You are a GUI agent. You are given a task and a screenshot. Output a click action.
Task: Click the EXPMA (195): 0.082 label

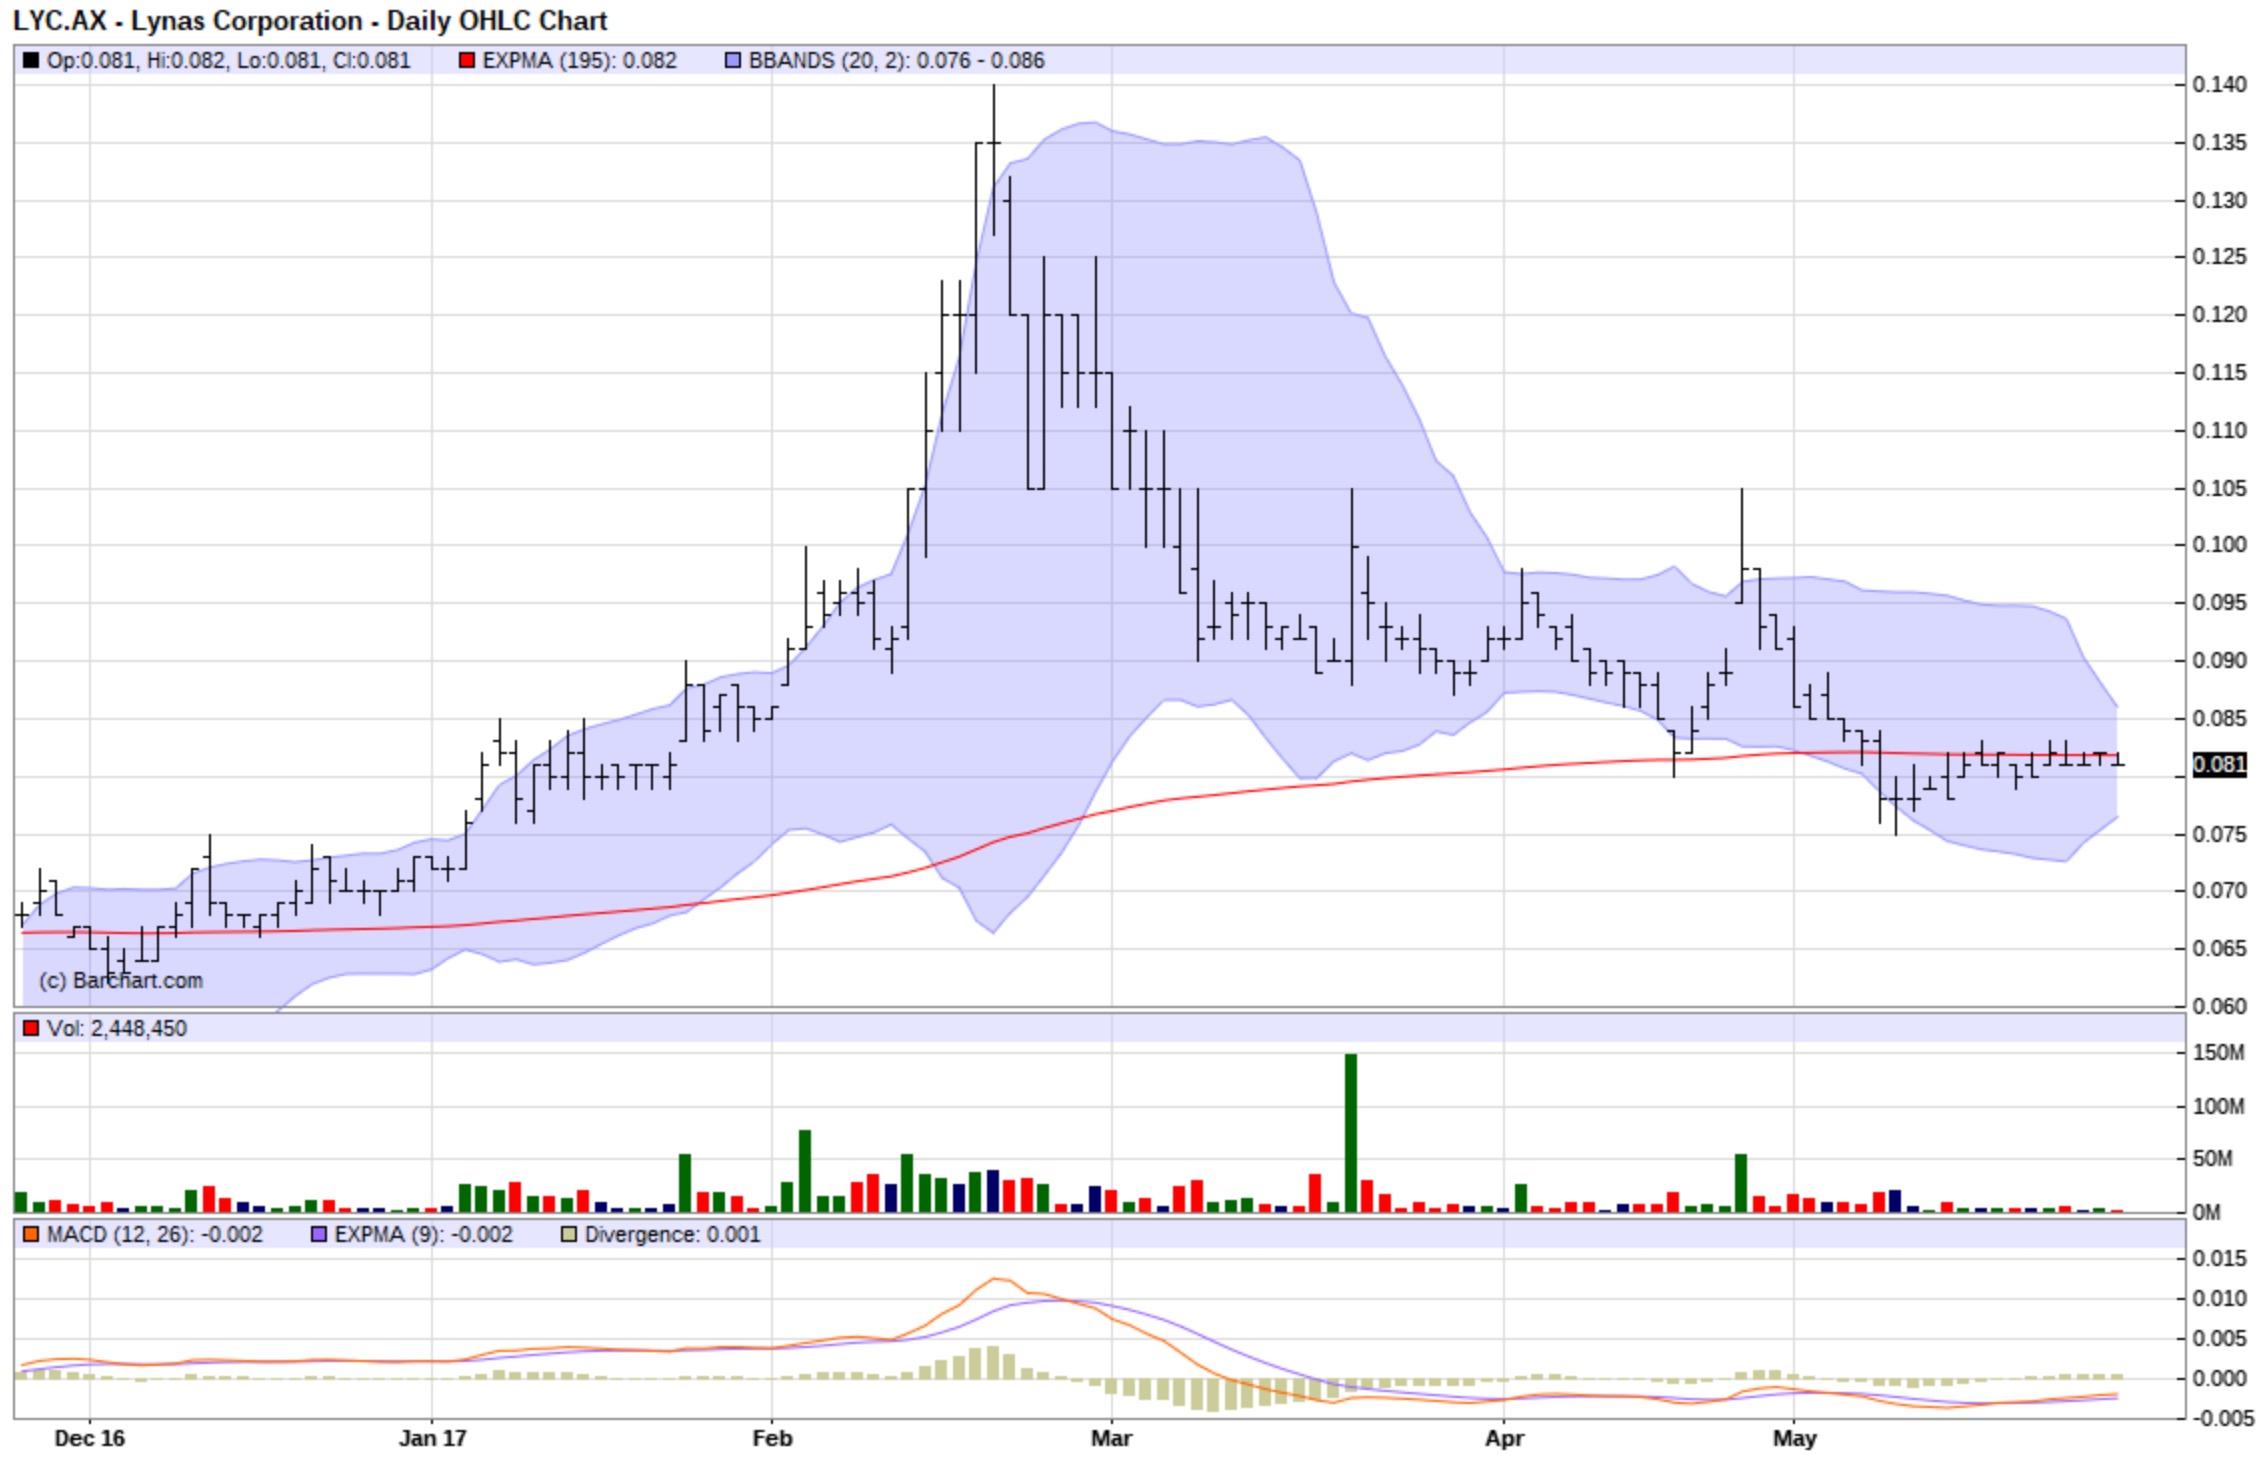(x=580, y=61)
